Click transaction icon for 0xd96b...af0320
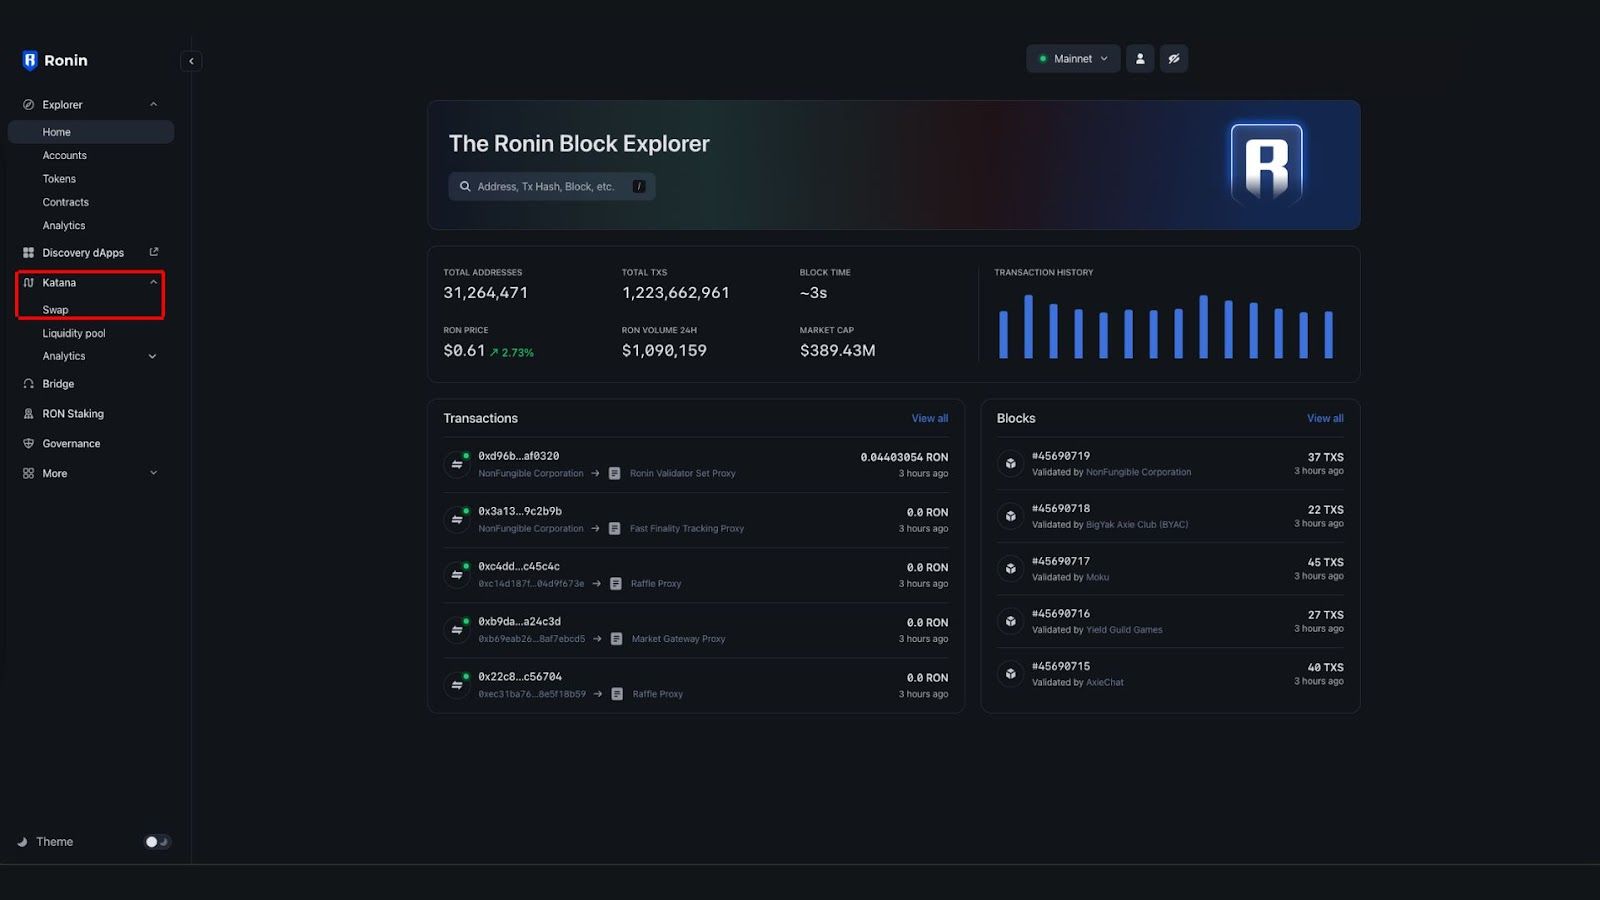 tap(457, 464)
